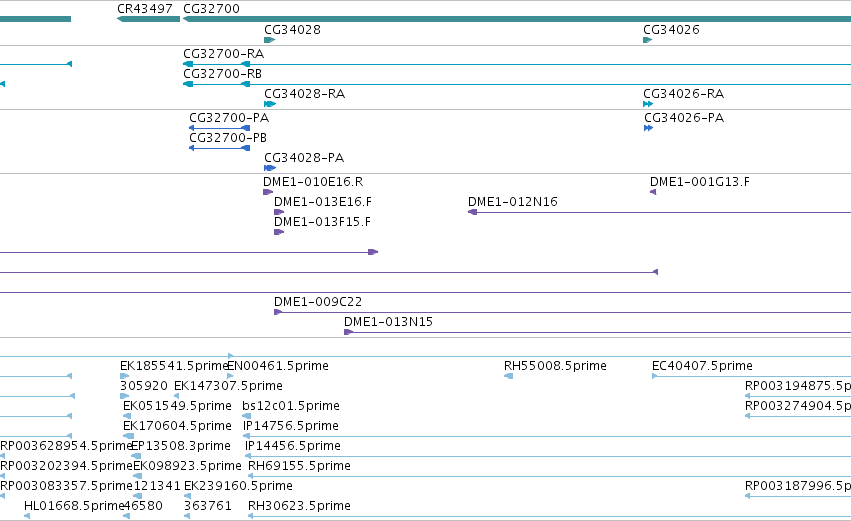Click the DME1-001G13.F purple arrow glyph
Screen dimensions: 851x521
653,192
